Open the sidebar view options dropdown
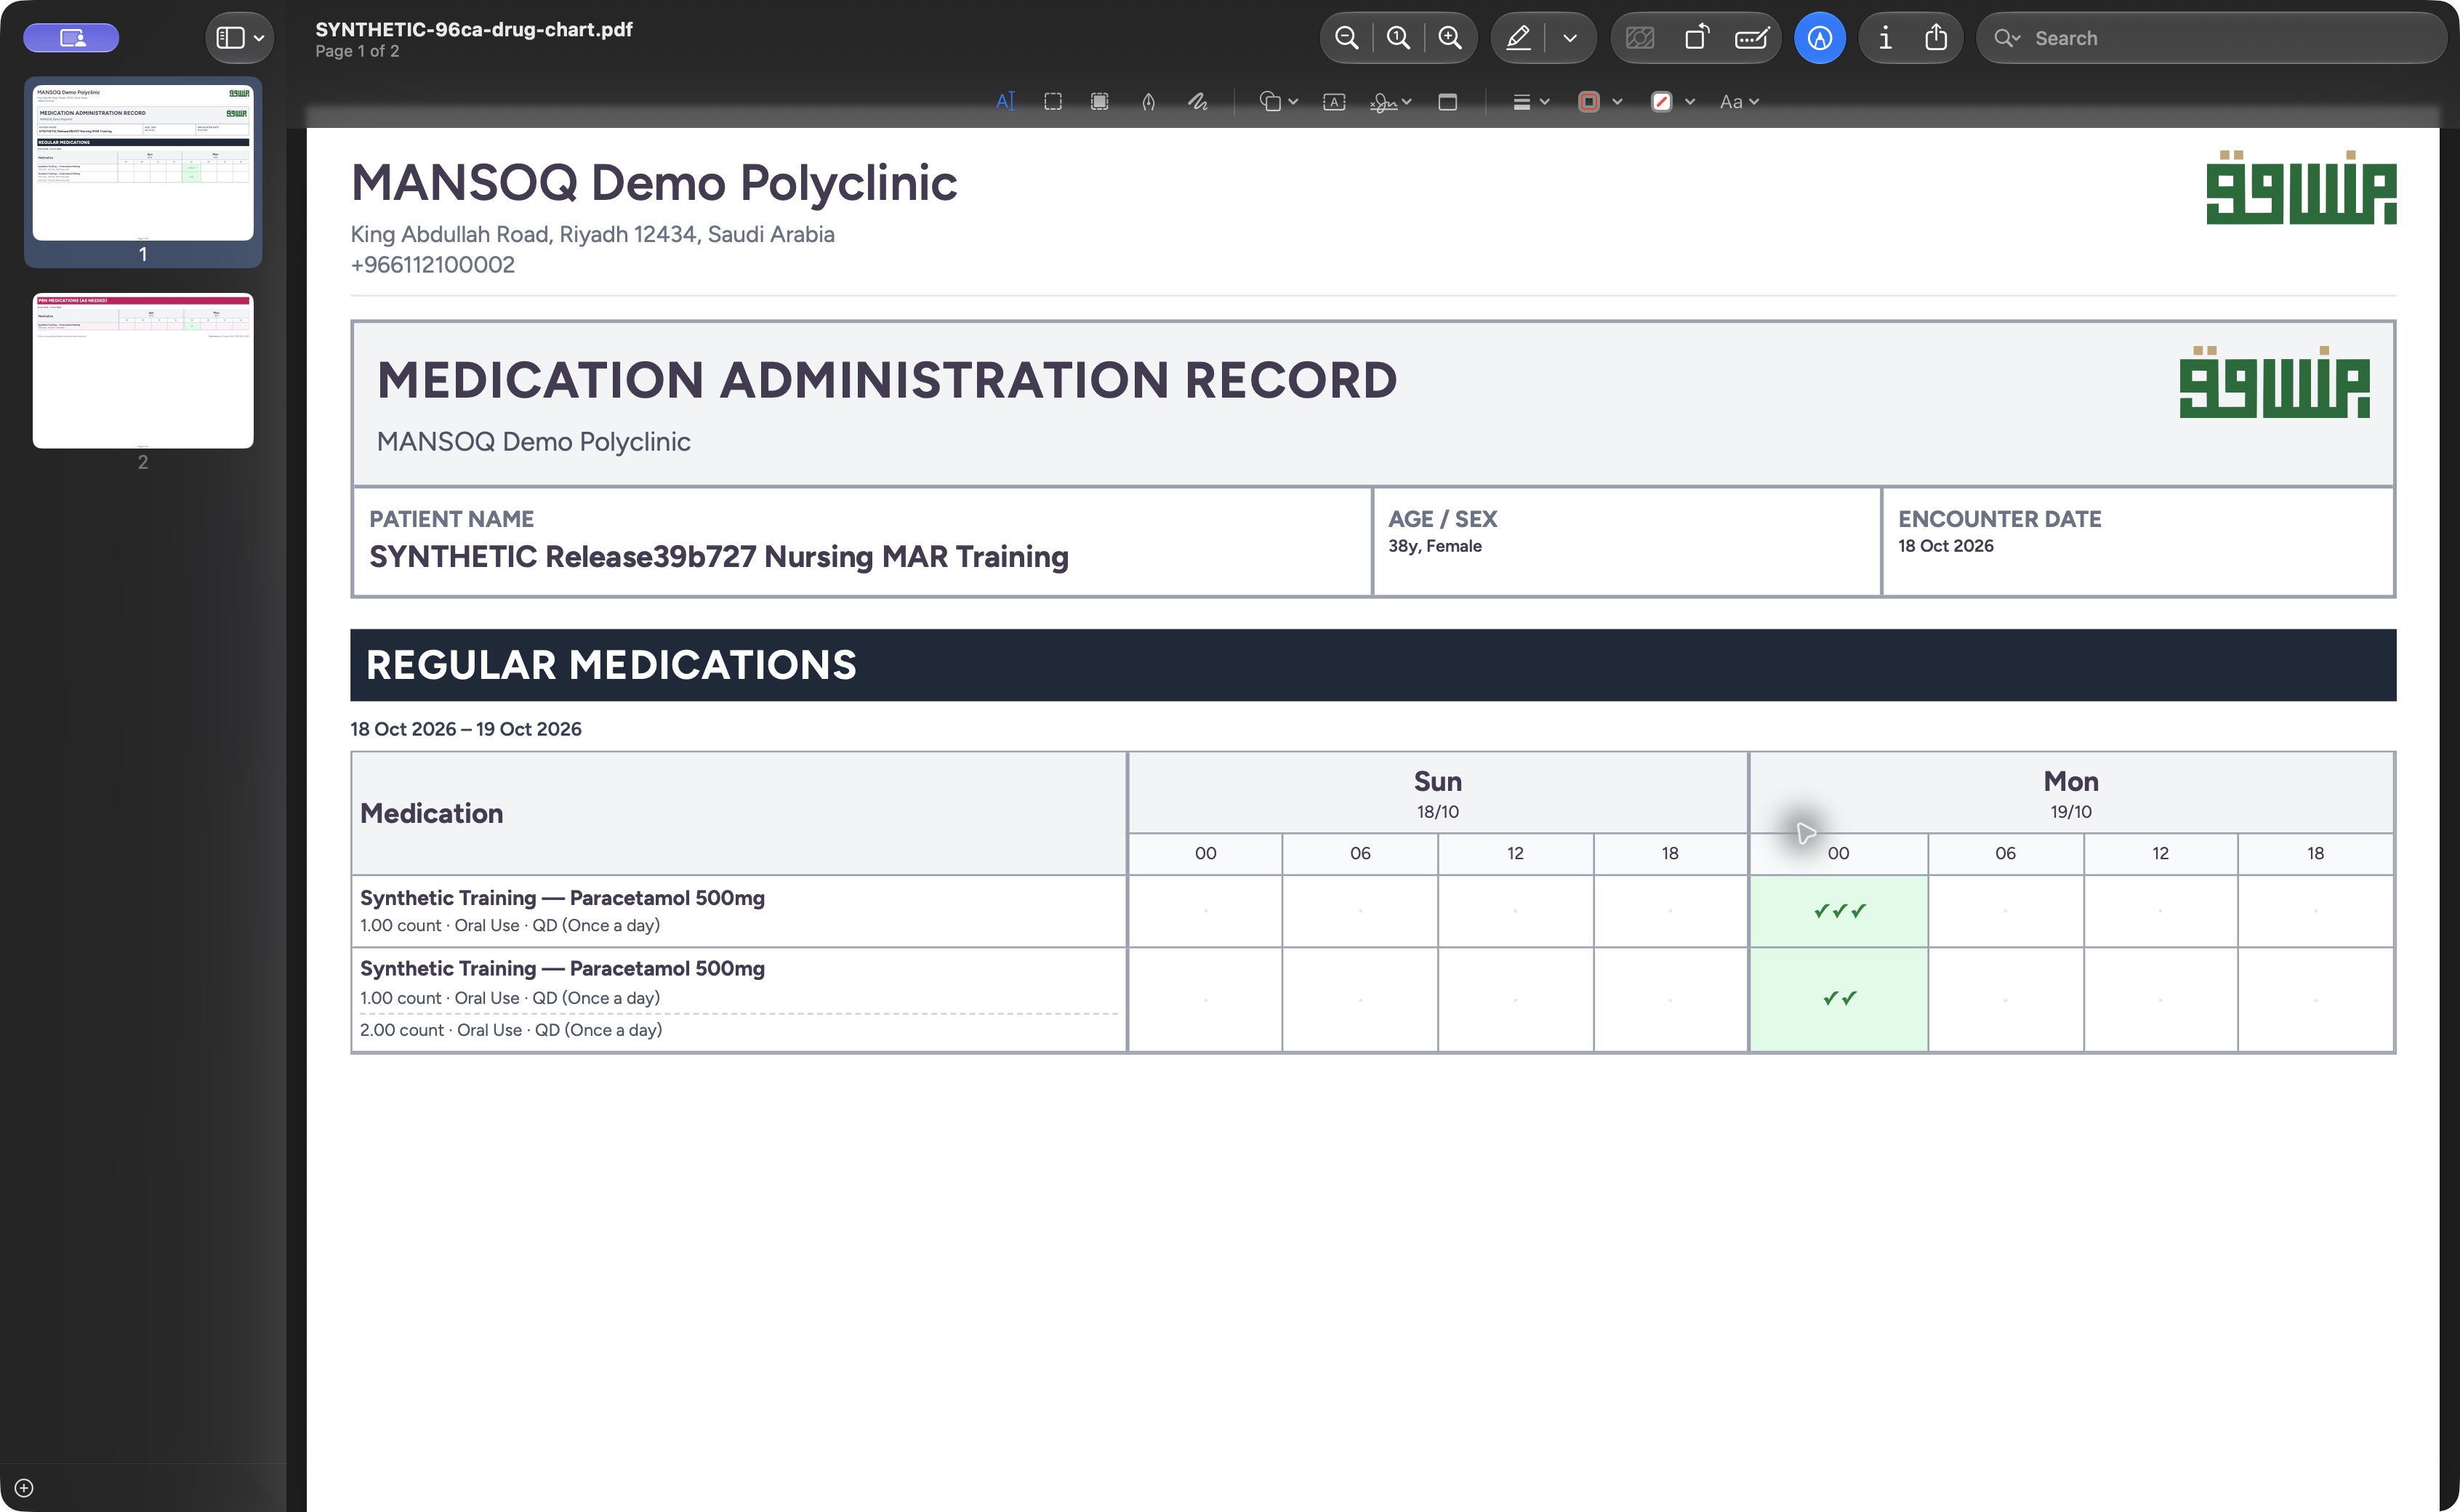This screenshot has height=1512, width=2460. (x=240, y=38)
